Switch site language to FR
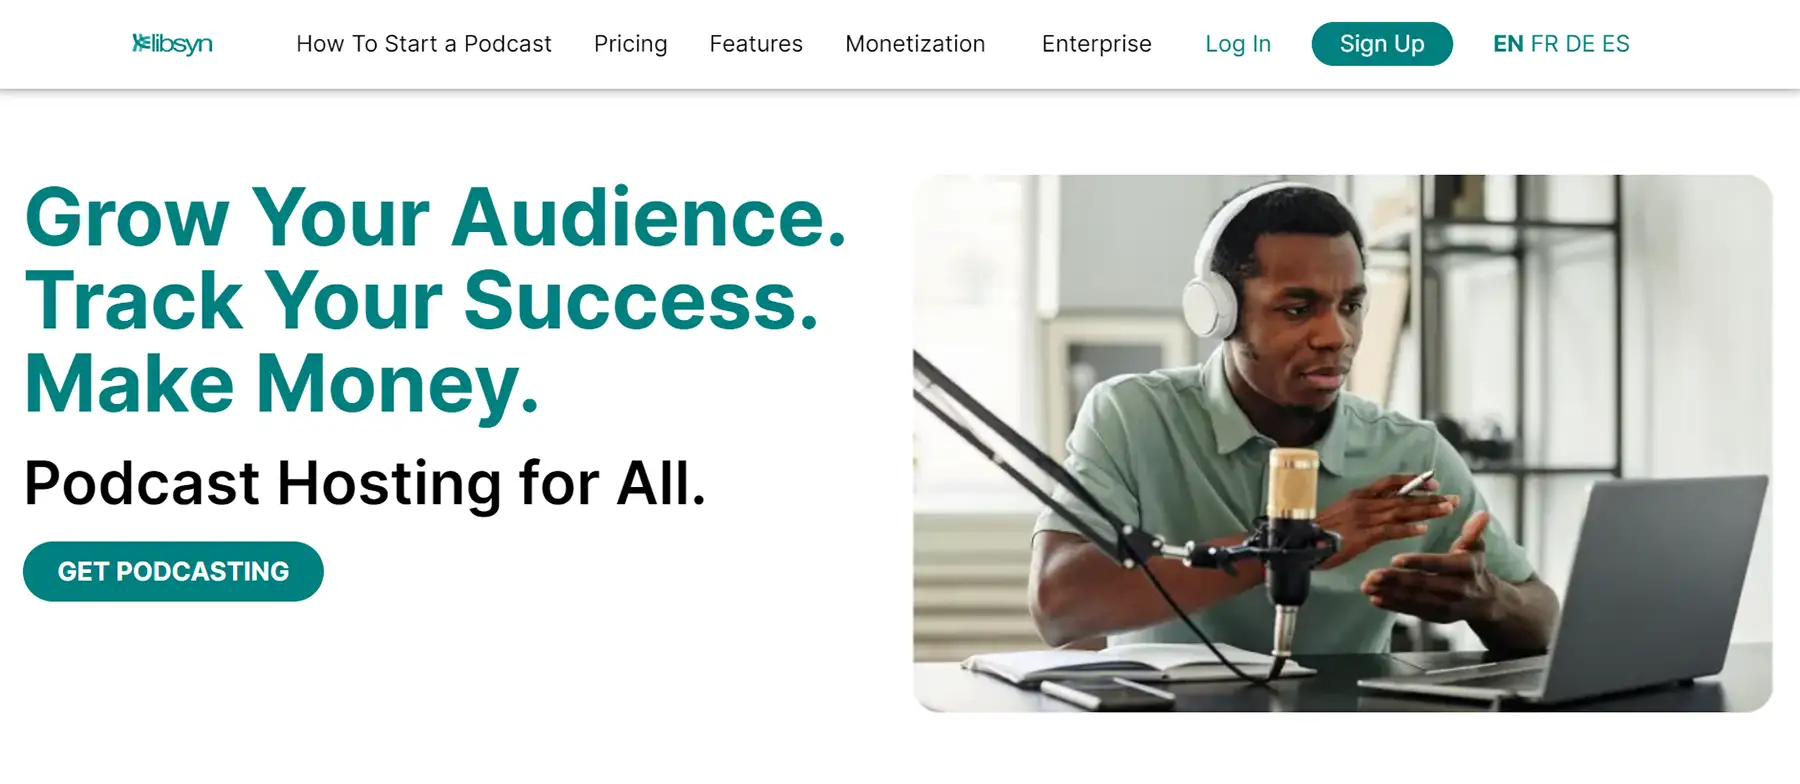1800x784 pixels. point(1544,44)
